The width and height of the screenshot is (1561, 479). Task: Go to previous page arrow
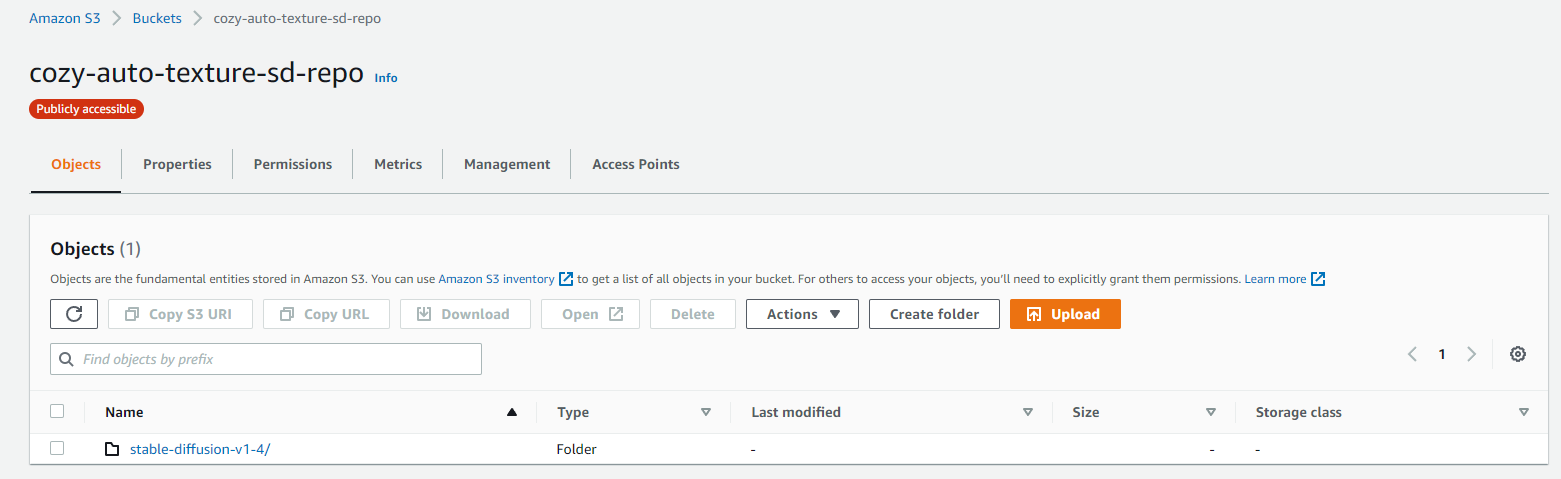click(1412, 354)
